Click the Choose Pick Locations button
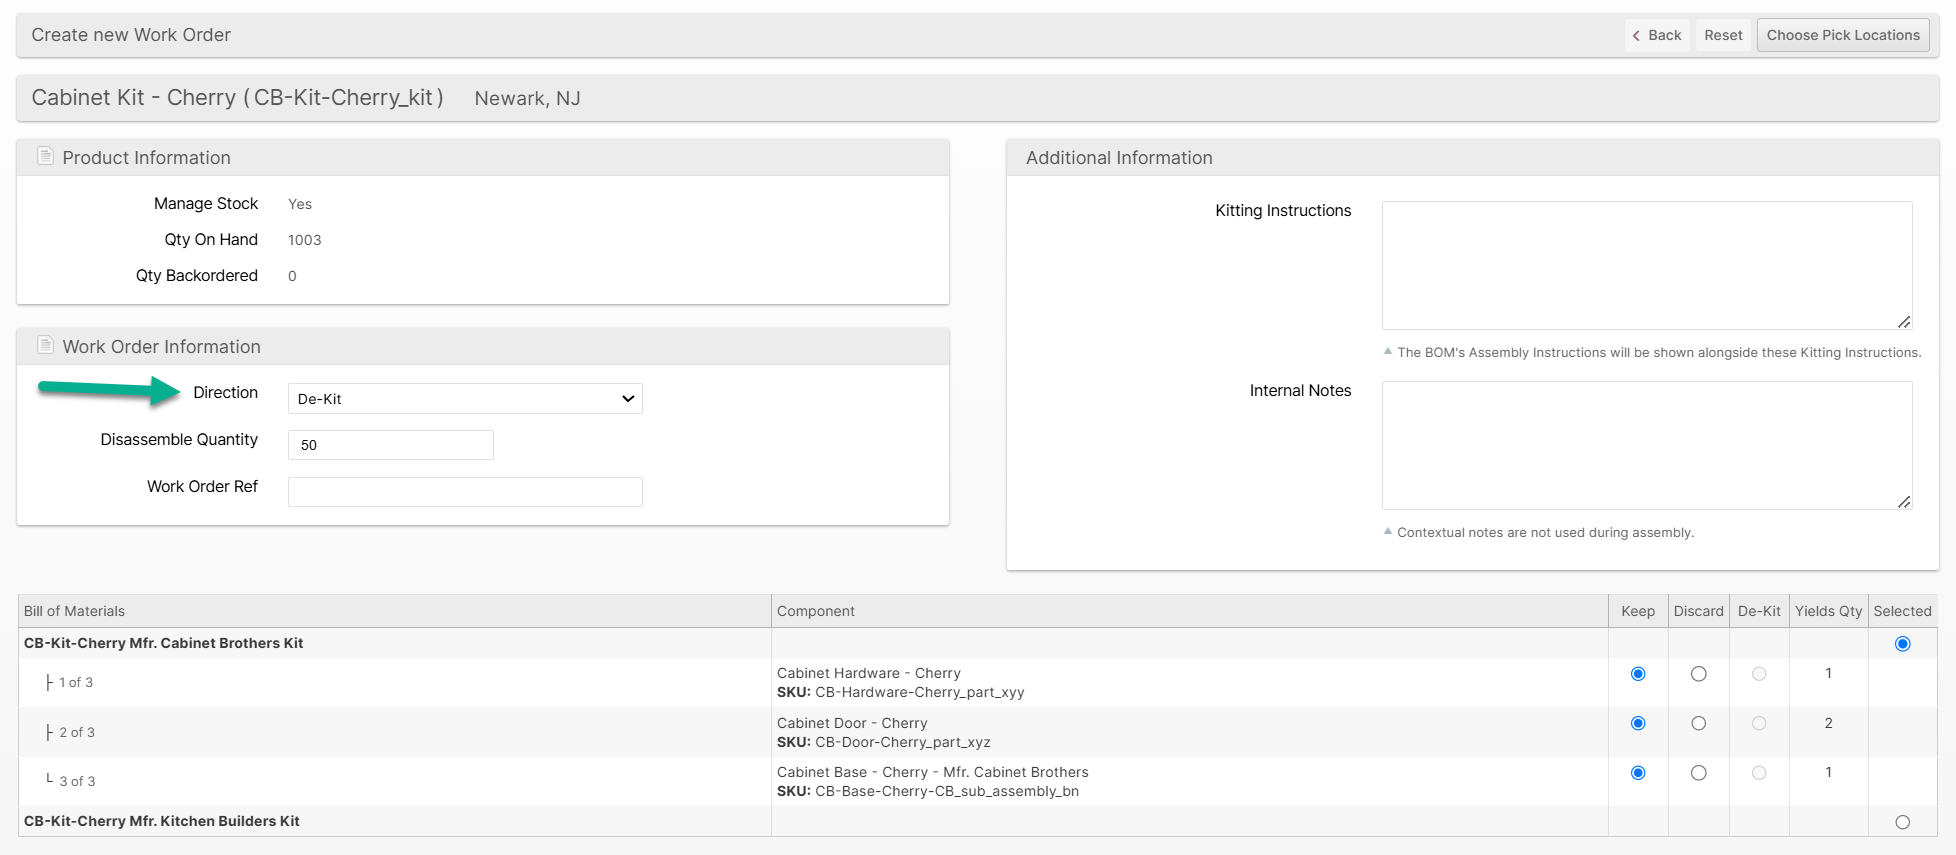1956x855 pixels. click(x=1842, y=35)
